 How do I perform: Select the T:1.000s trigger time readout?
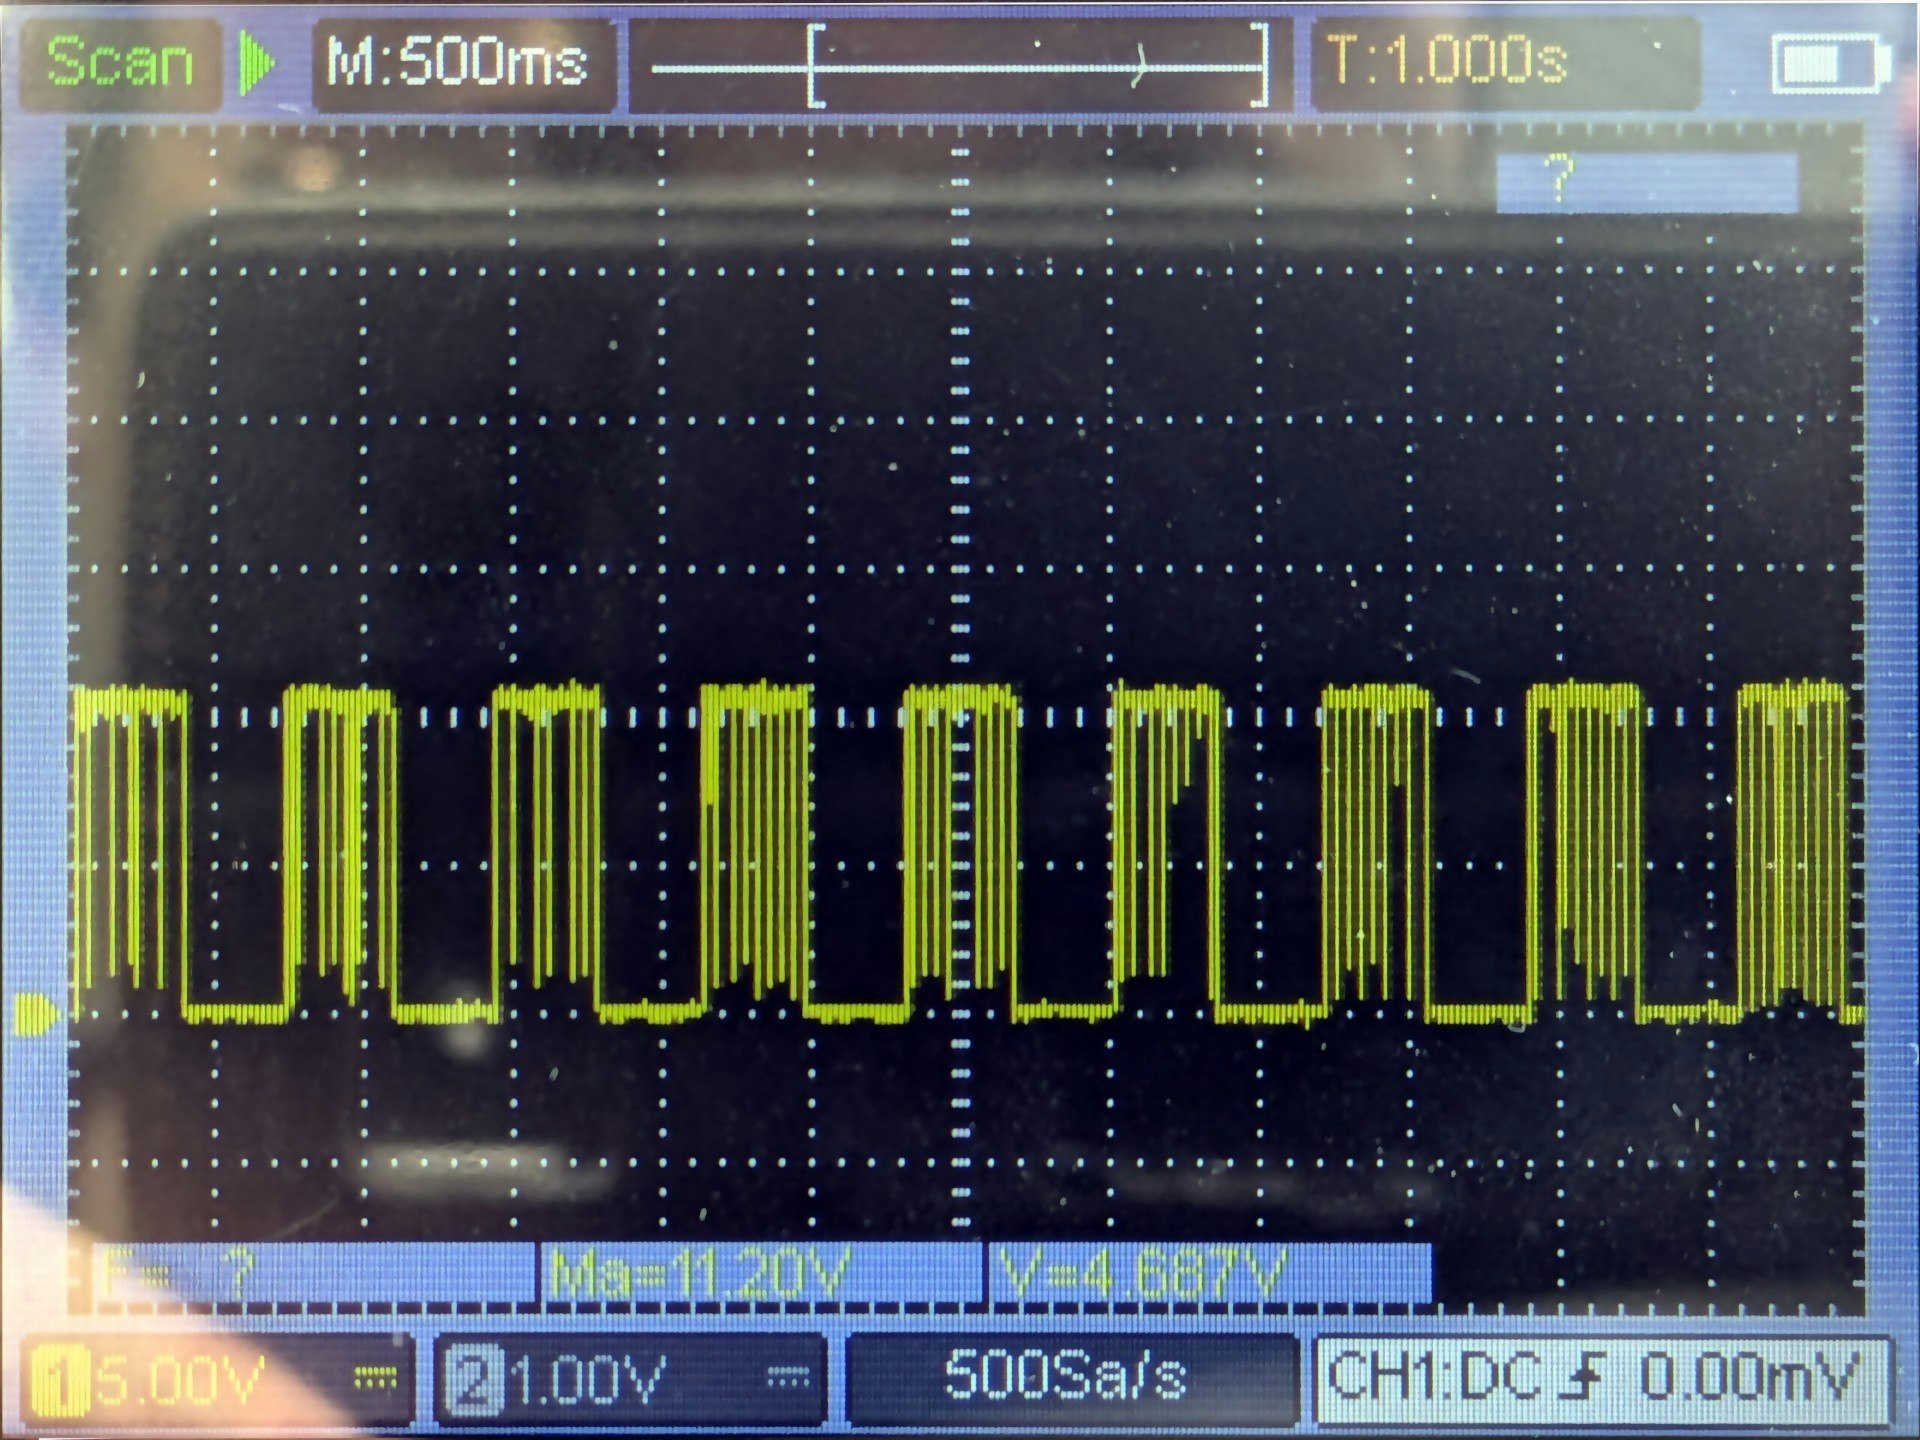(x=1446, y=62)
